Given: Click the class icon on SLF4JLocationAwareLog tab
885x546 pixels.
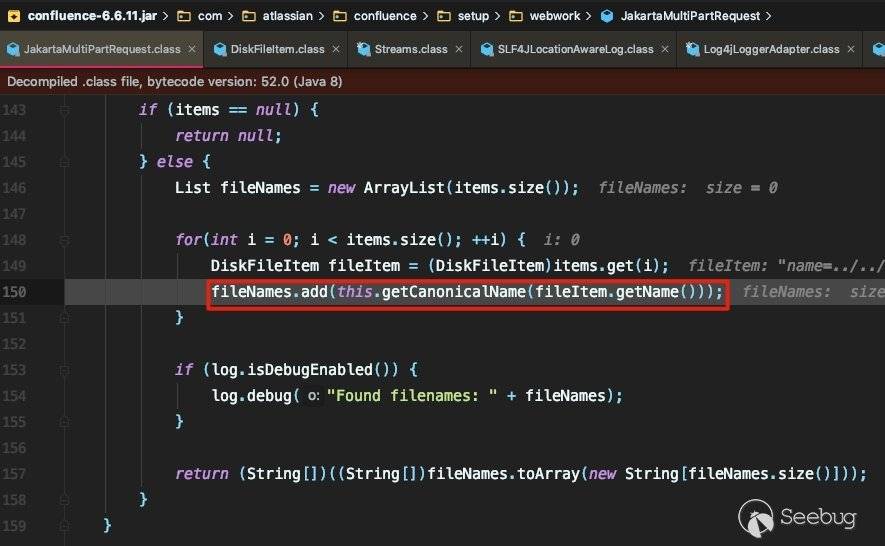Looking at the screenshot, I should pos(487,50).
